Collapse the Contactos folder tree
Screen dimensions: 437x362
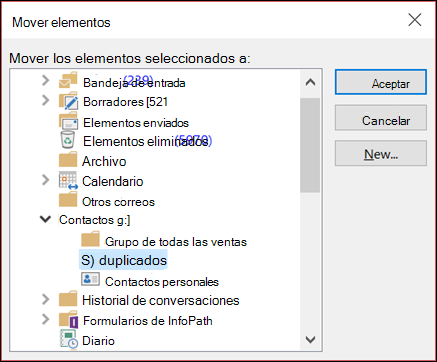click(x=45, y=219)
